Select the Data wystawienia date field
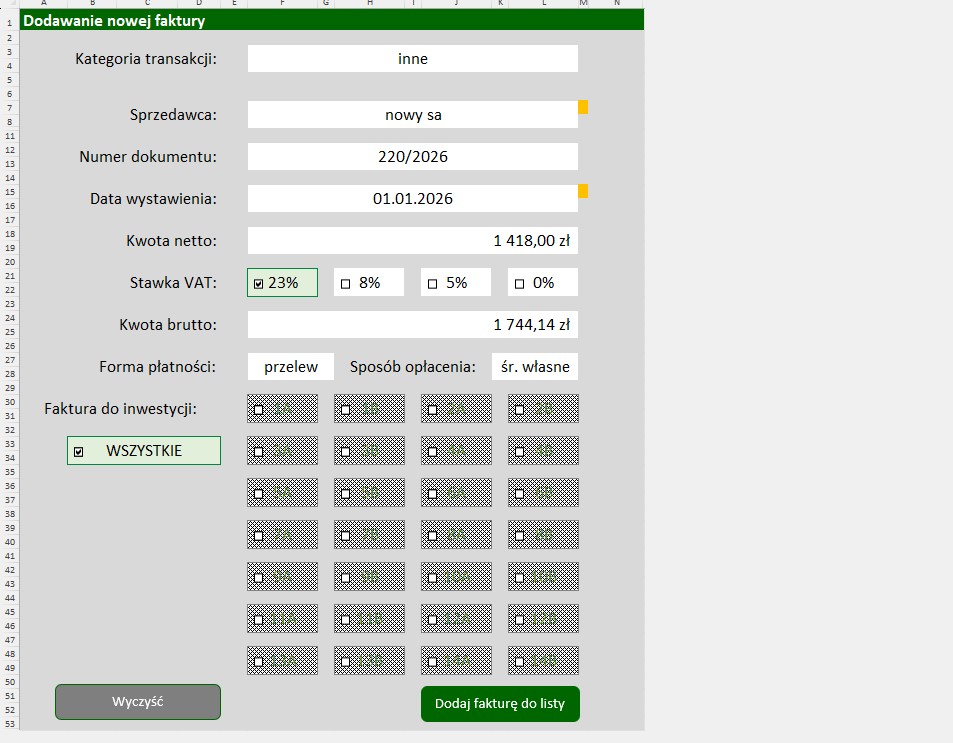953x743 pixels. point(412,199)
